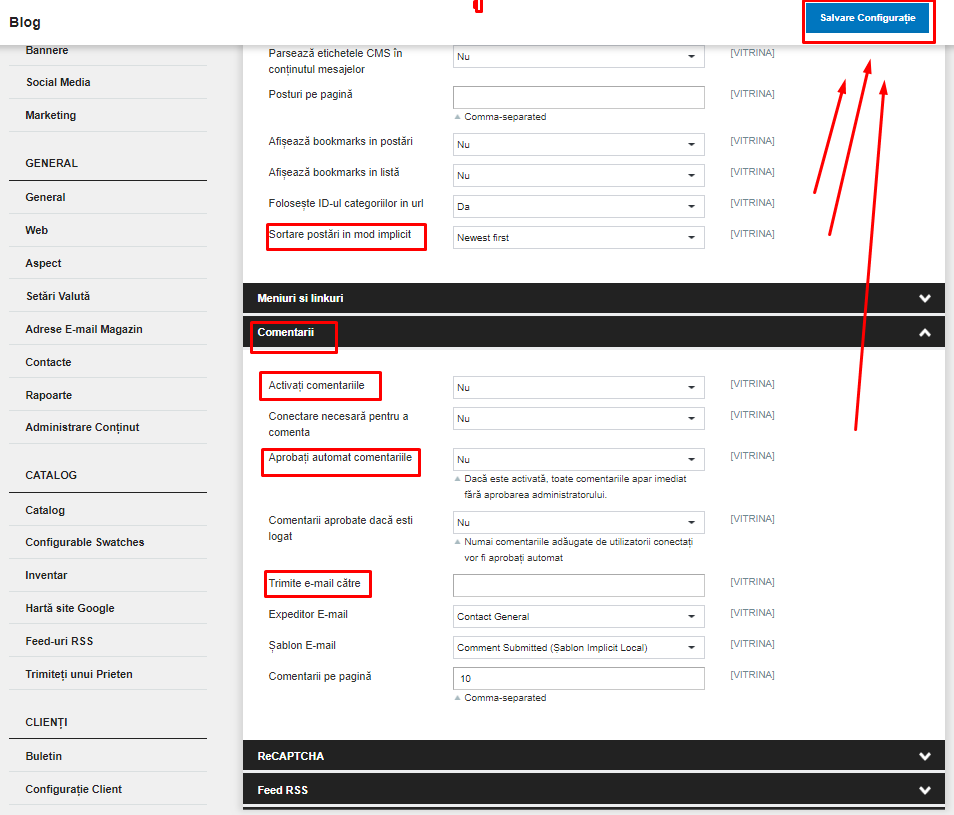Click the Feed RSS chevron icon
The height and width of the screenshot is (815, 954).
coord(925,790)
